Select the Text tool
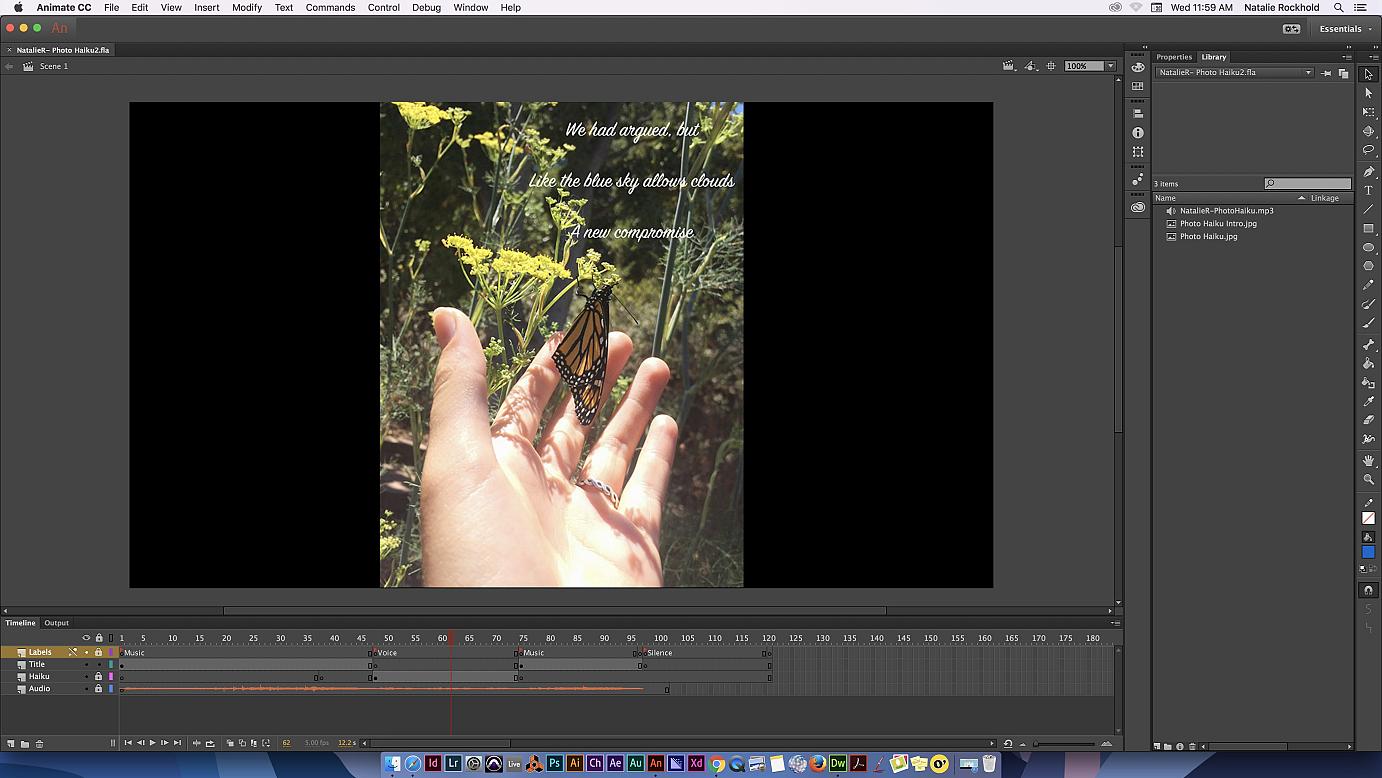 1368,190
